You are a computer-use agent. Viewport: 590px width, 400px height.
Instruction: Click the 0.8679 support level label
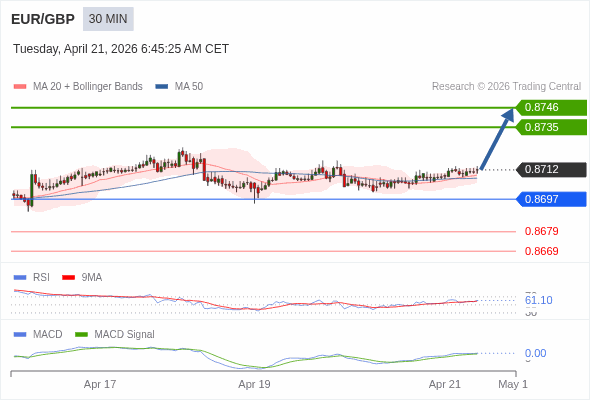(x=541, y=231)
